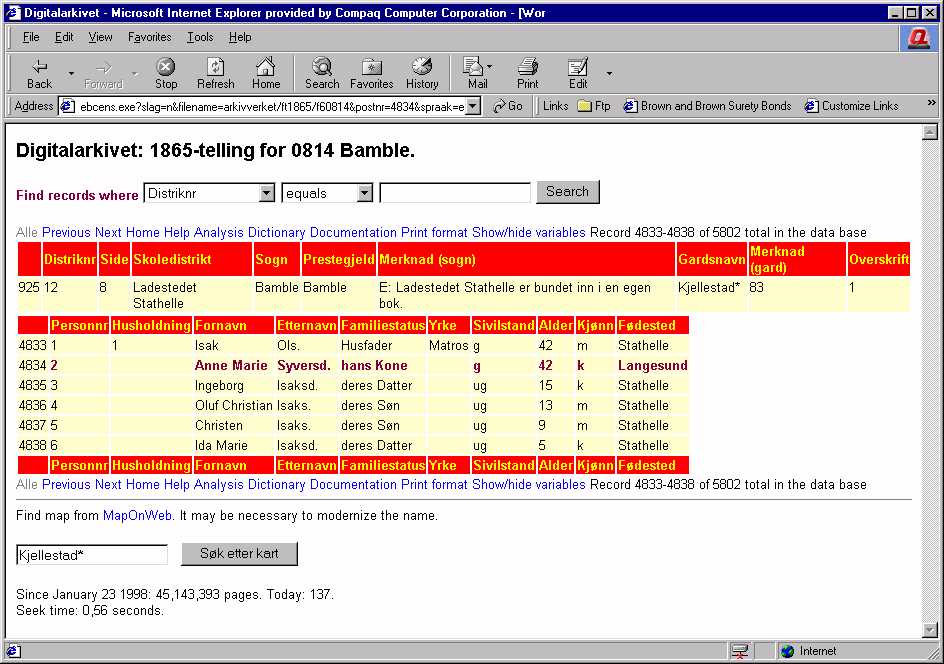
Task: Click the top Familiestatus column header
Action: tap(383, 326)
